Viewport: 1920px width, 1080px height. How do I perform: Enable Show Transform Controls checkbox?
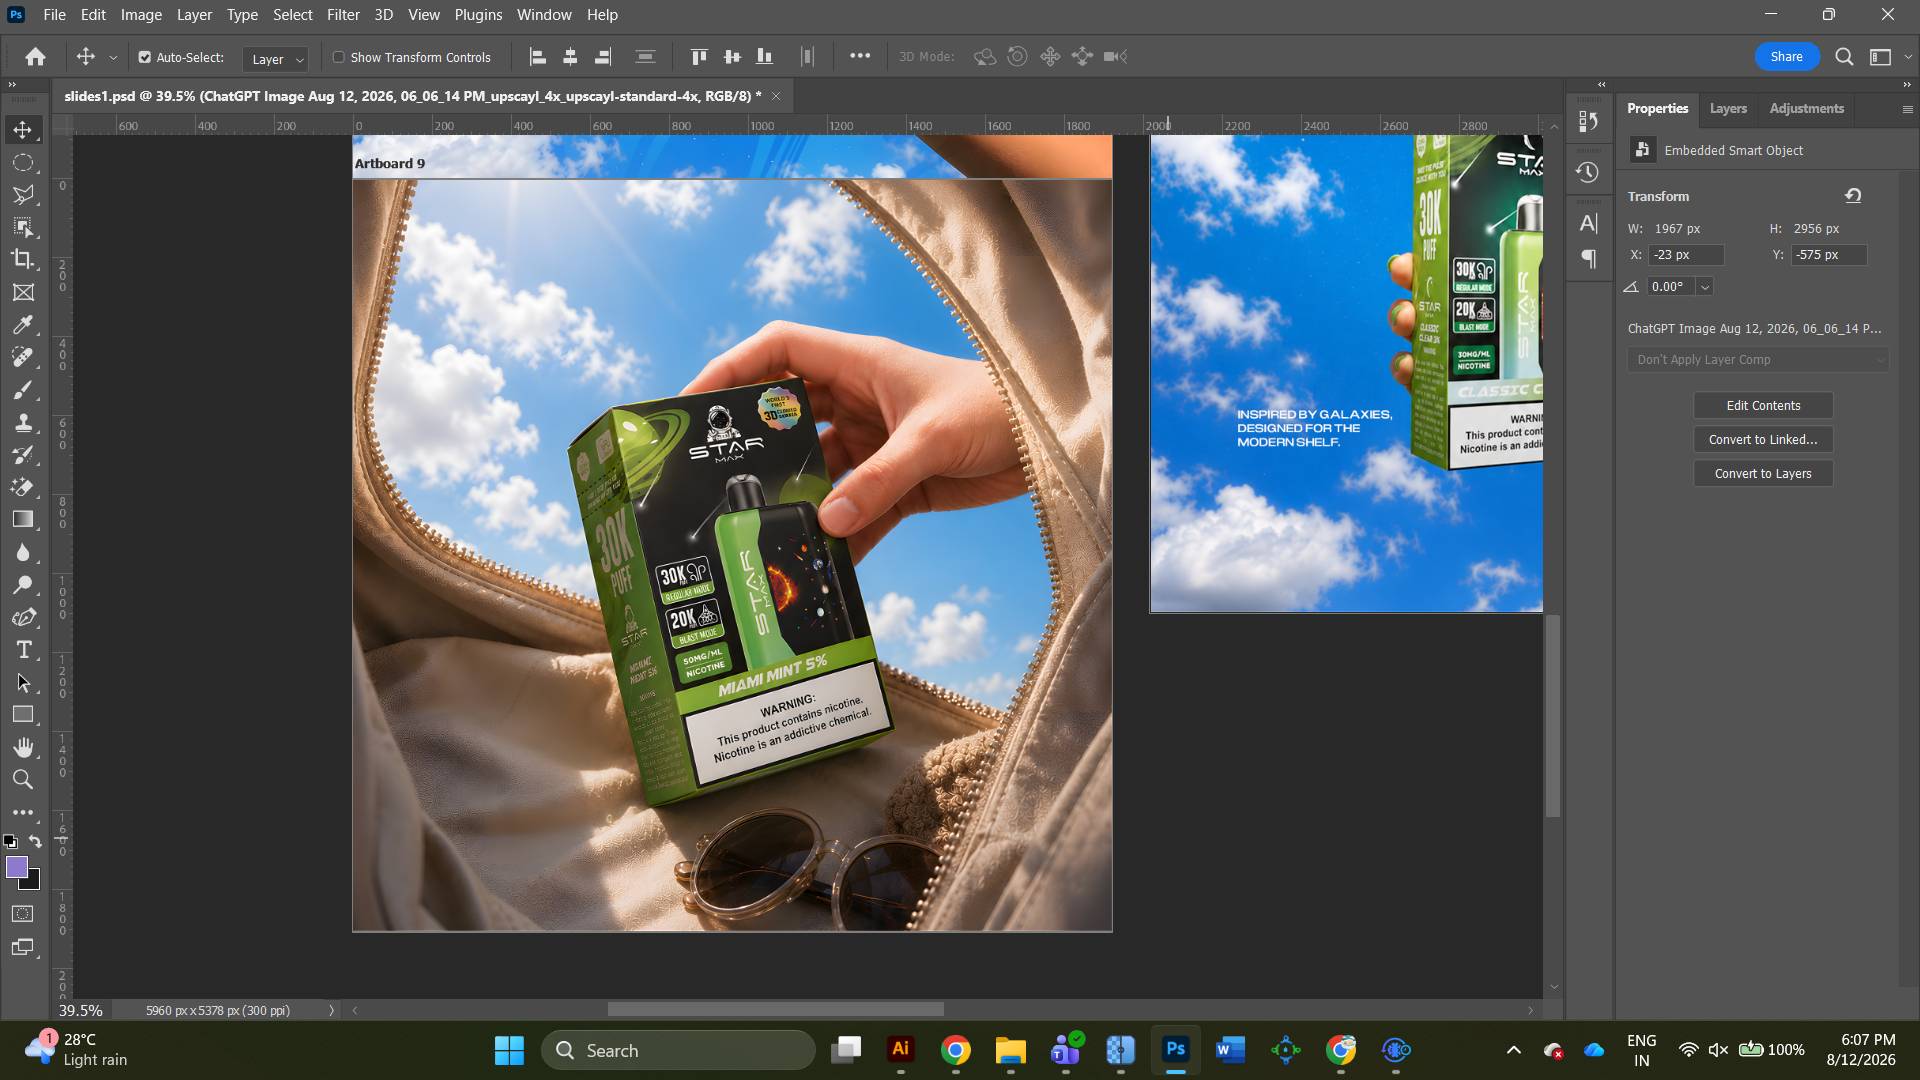point(339,57)
